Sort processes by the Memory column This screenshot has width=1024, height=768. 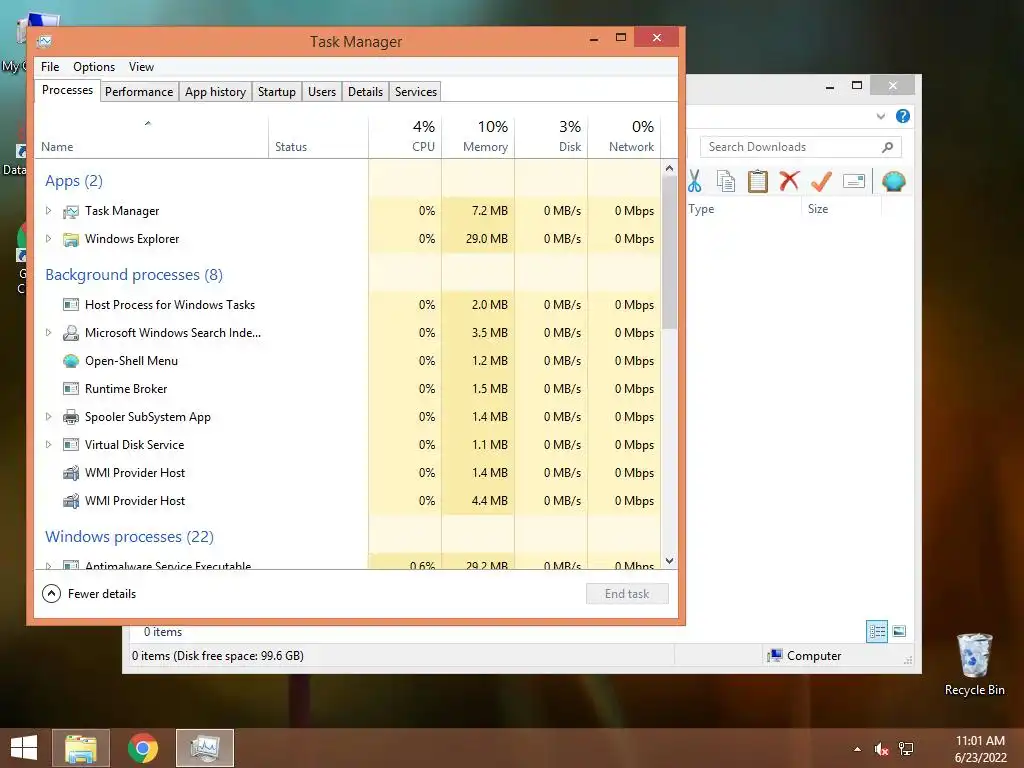pyautogui.click(x=478, y=137)
